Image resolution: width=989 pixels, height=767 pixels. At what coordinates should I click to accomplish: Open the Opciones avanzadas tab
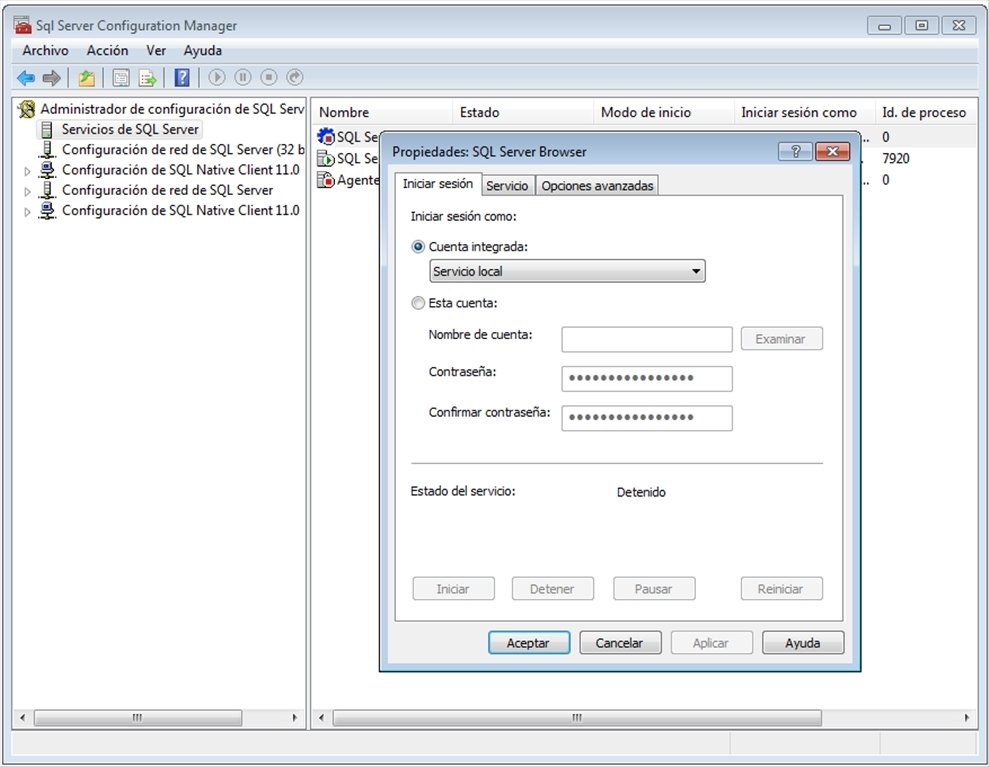597,185
